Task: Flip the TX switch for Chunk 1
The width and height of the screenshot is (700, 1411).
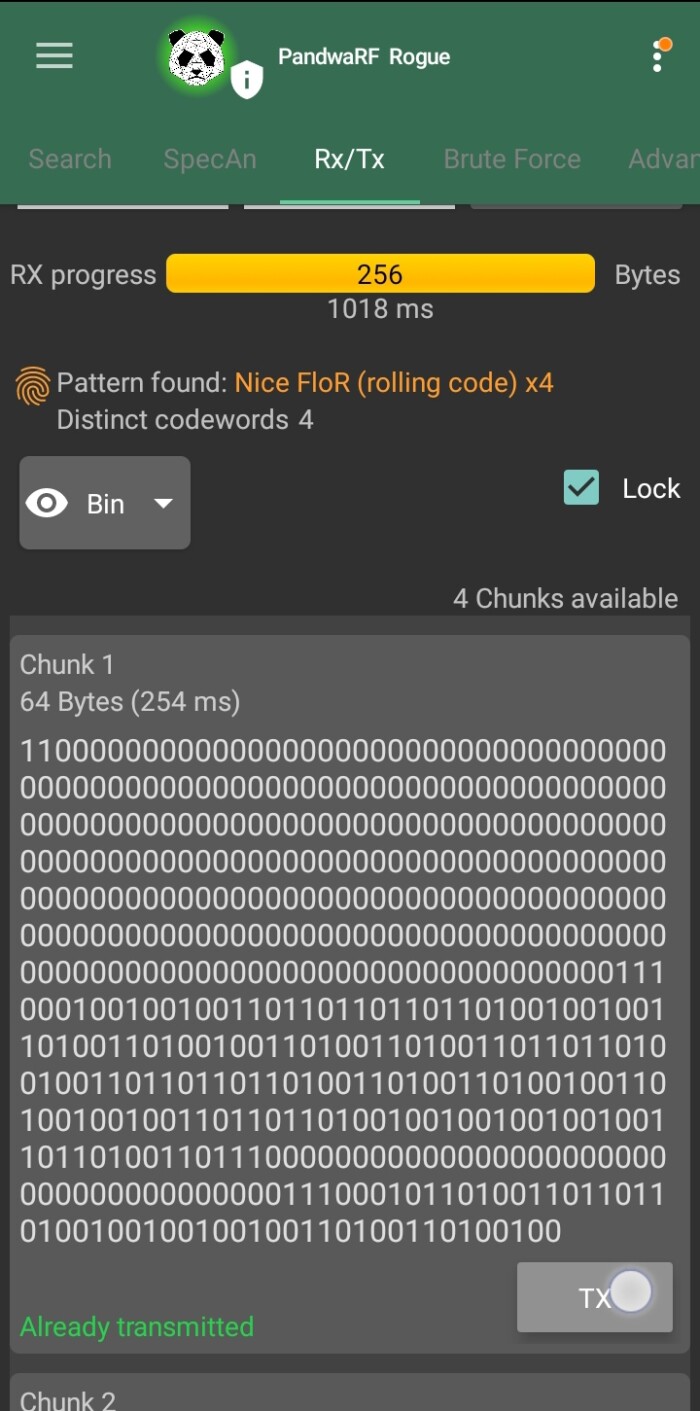Action: (630, 1292)
